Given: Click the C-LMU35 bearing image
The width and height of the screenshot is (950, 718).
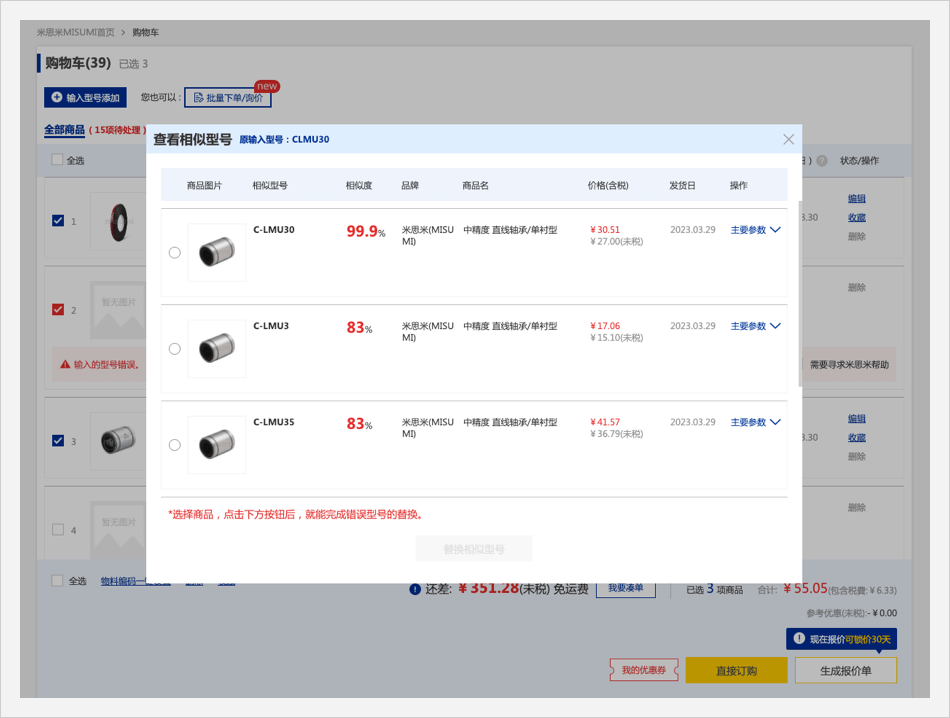Looking at the screenshot, I should [x=216, y=444].
